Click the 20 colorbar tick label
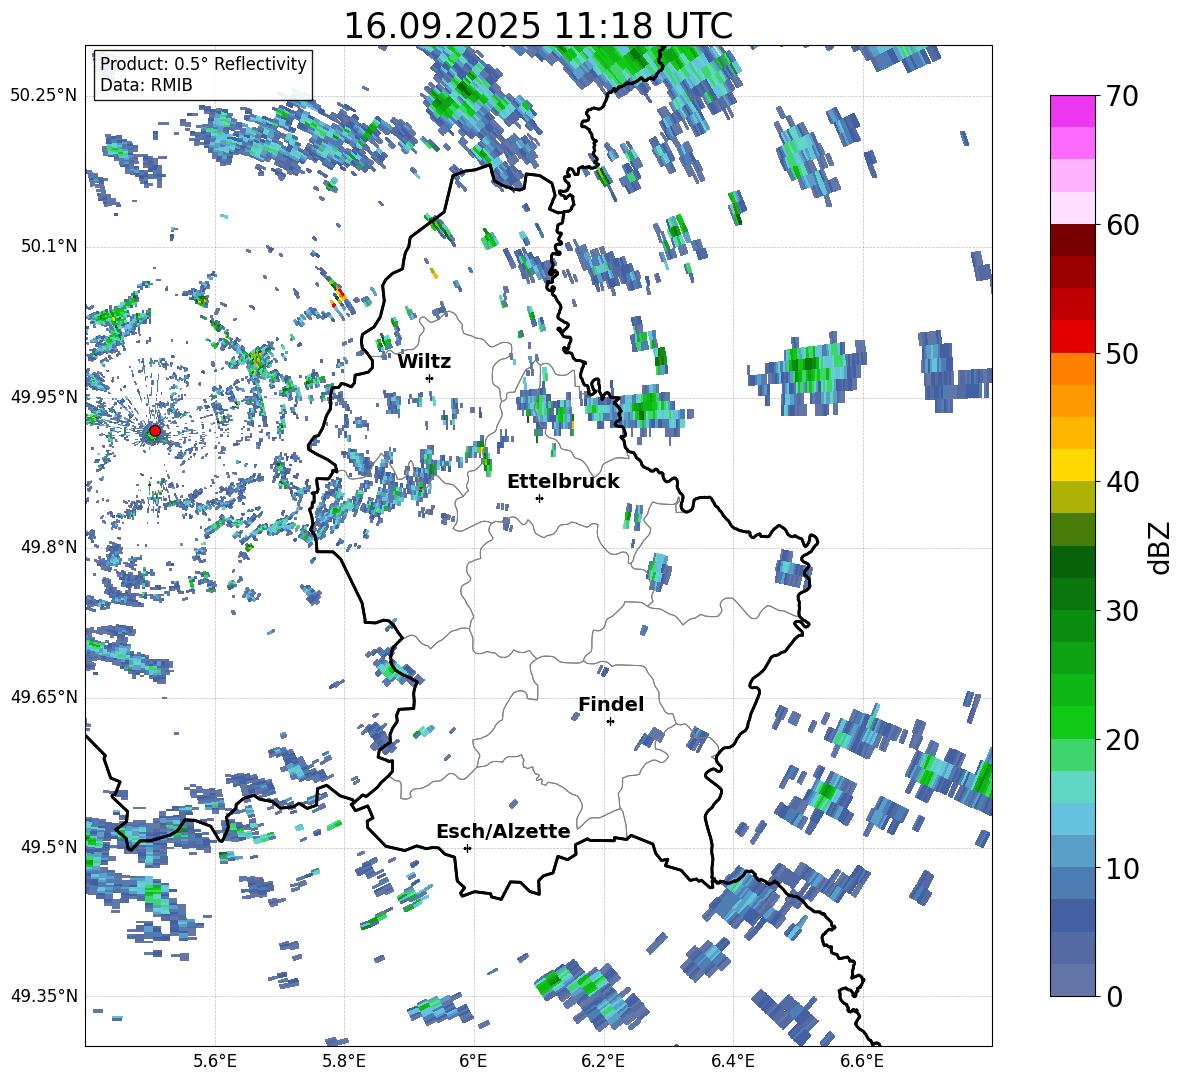Viewport: 1184px width, 1081px height. 1122,740
